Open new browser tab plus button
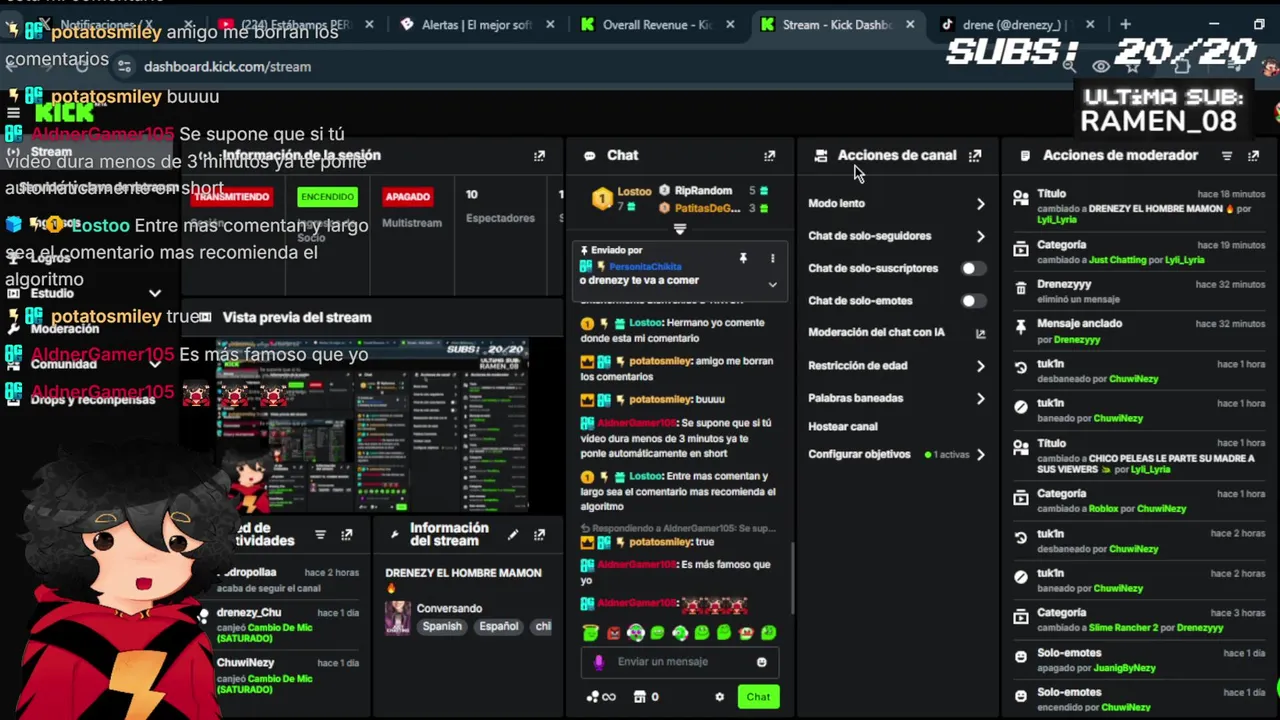The height and width of the screenshot is (720, 1280). point(1125,24)
